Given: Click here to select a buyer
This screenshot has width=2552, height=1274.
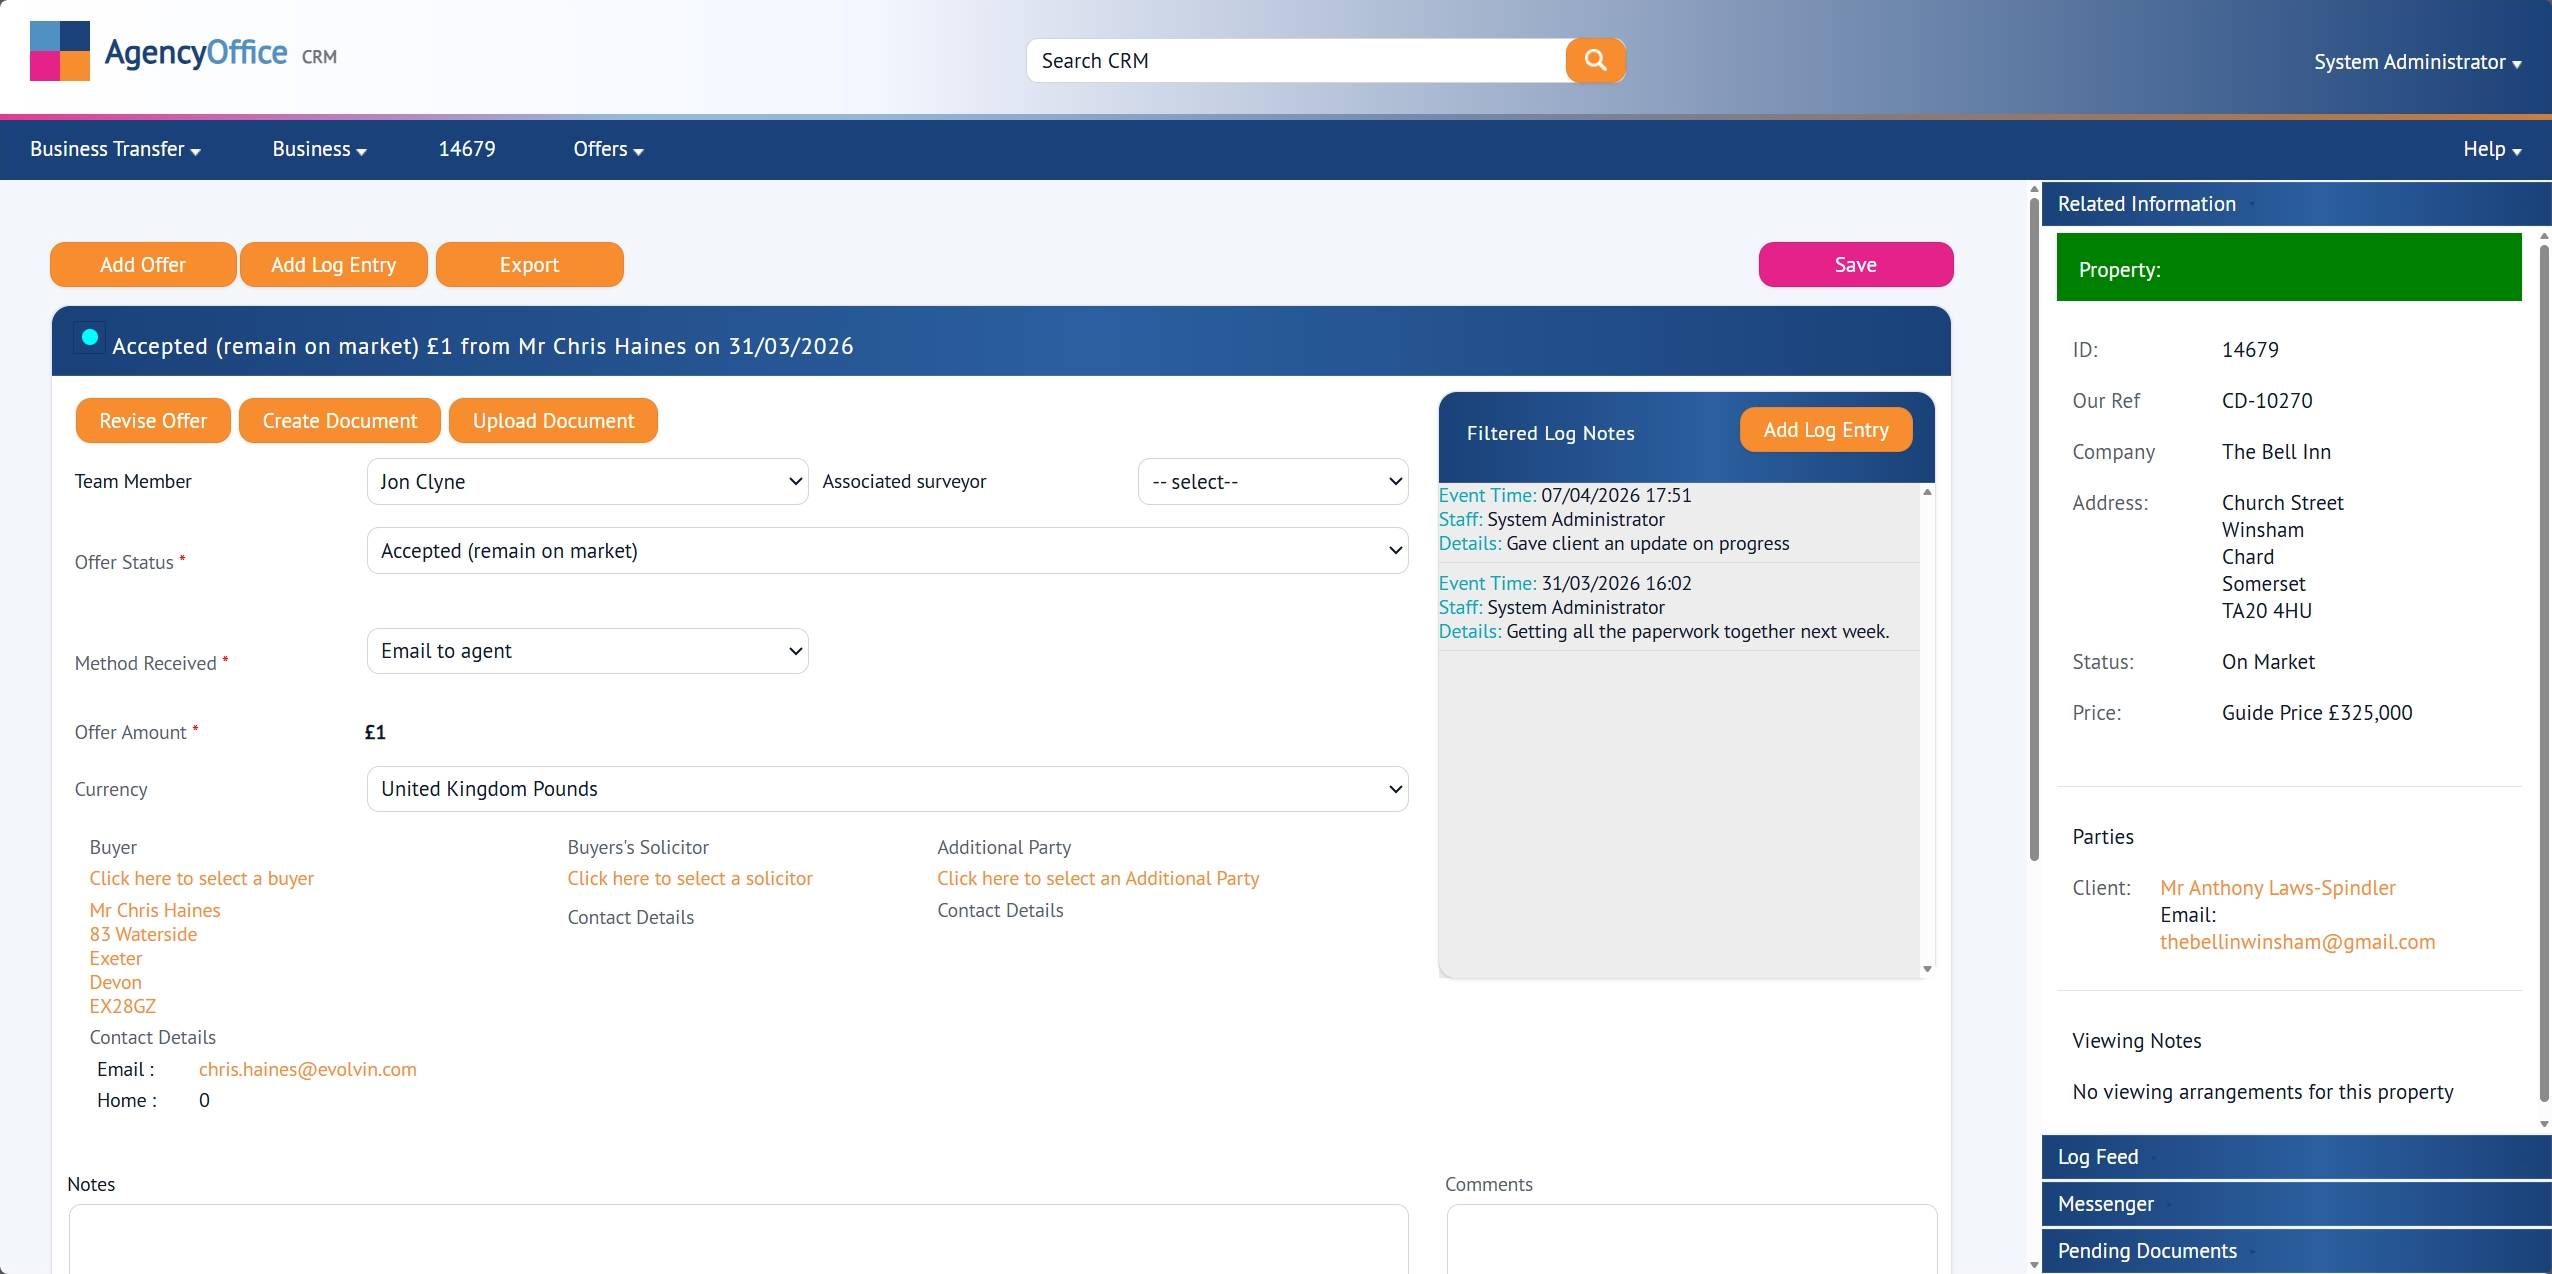Looking at the screenshot, I should click(202, 878).
